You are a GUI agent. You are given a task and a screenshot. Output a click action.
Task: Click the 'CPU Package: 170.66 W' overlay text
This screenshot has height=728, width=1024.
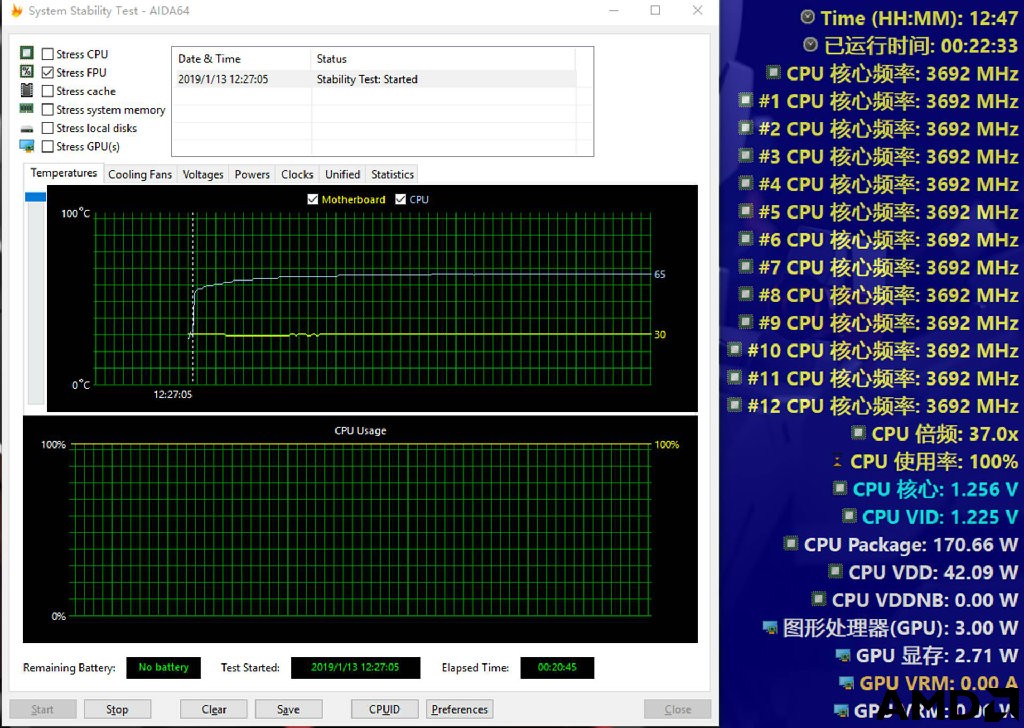[x=910, y=545]
